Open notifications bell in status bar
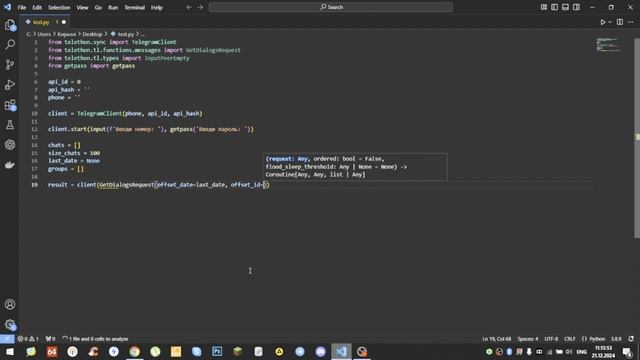The image size is (640, 360). pos(631,339)
